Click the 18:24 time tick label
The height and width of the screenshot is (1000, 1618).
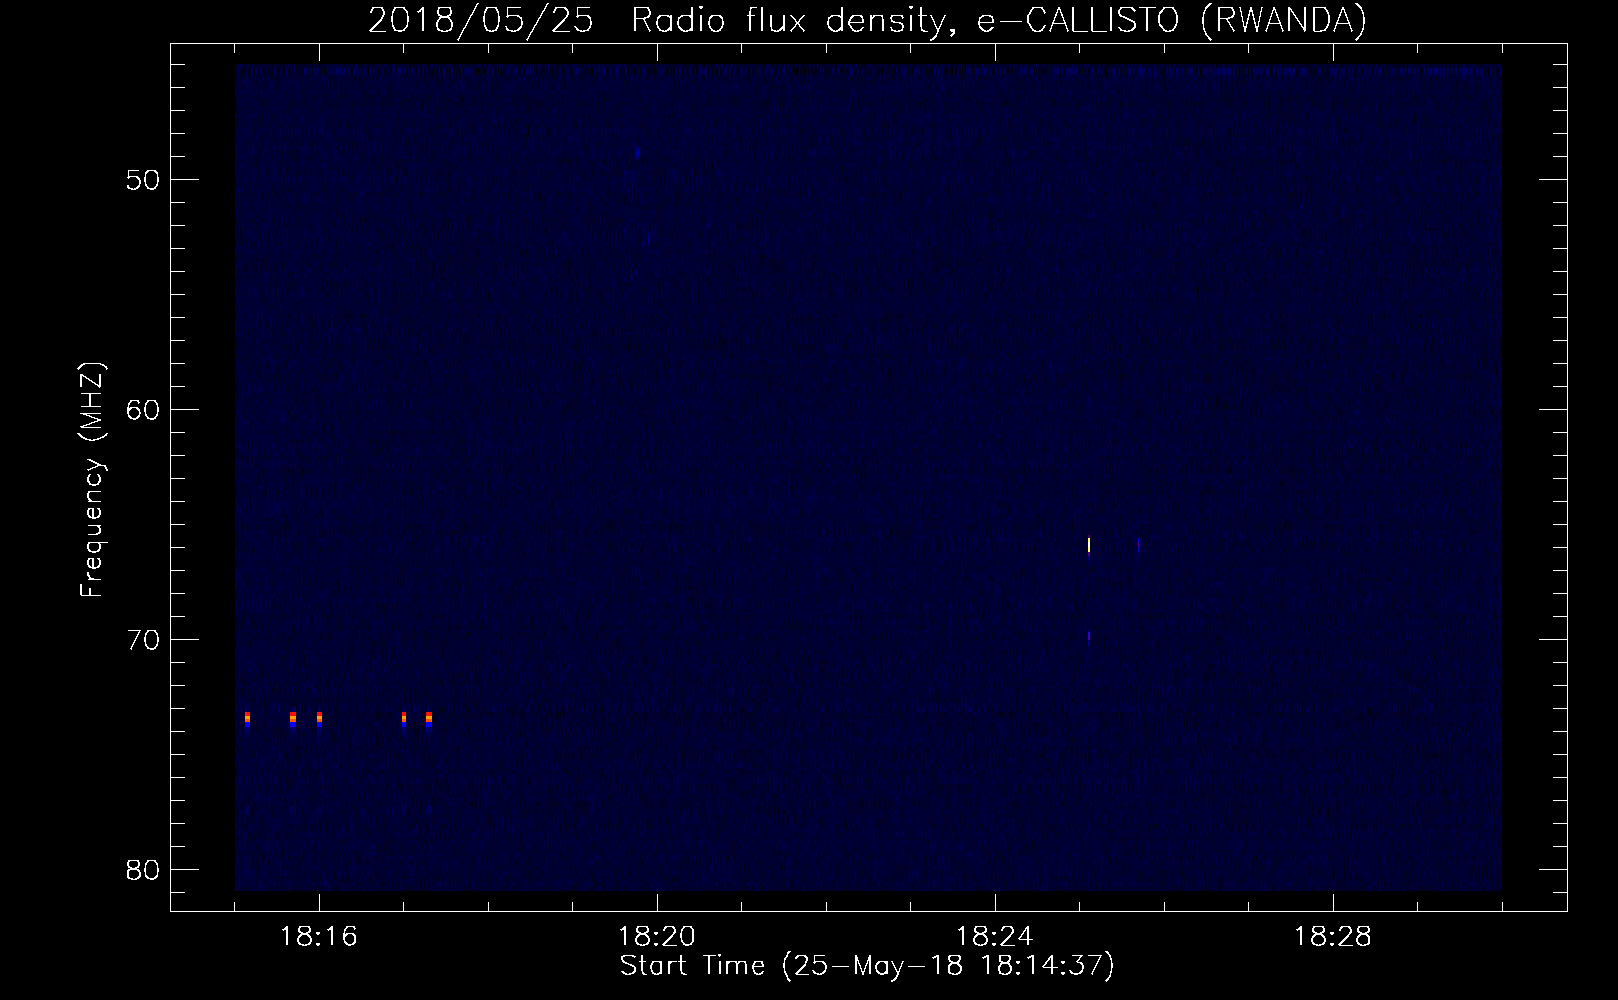coord(995,937)
